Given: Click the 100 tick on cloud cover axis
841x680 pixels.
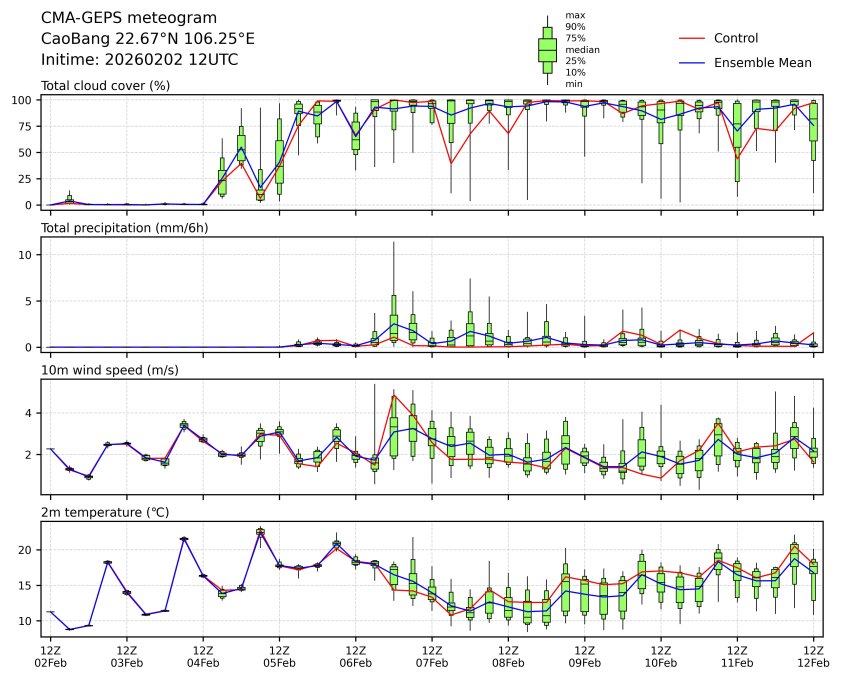Looking at the screenshot, I should (26, 100).
